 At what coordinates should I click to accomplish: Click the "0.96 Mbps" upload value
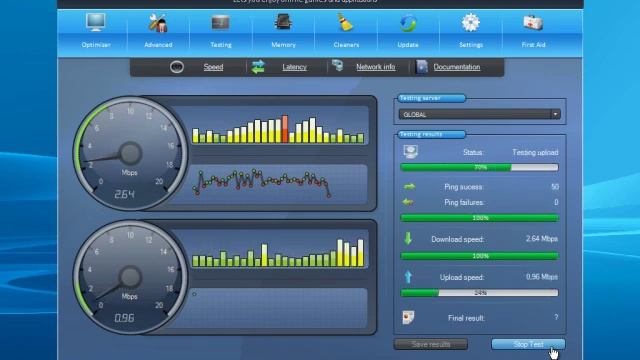542,277
